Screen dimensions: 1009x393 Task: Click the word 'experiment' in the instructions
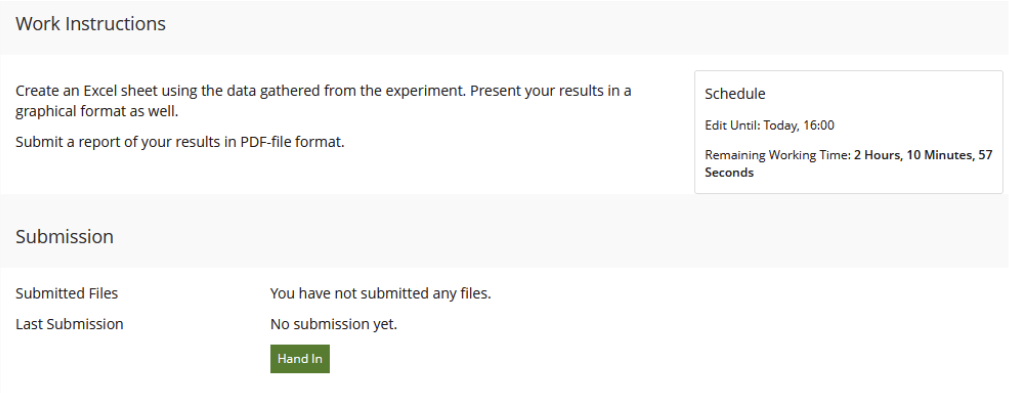click(424, 91)
